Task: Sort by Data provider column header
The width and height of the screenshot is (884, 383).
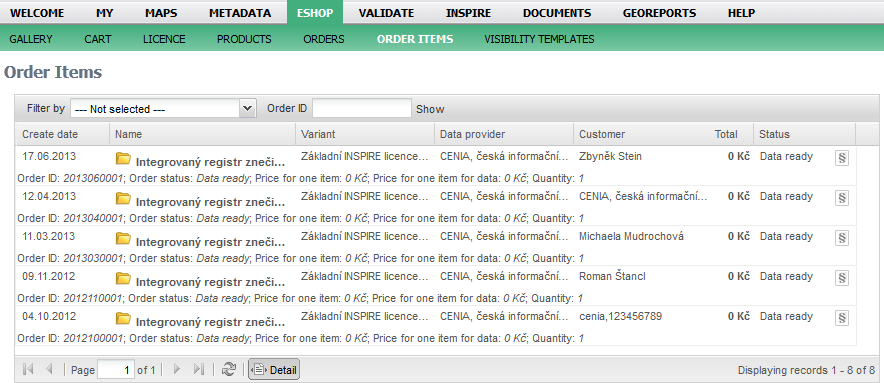Action: 504,134
